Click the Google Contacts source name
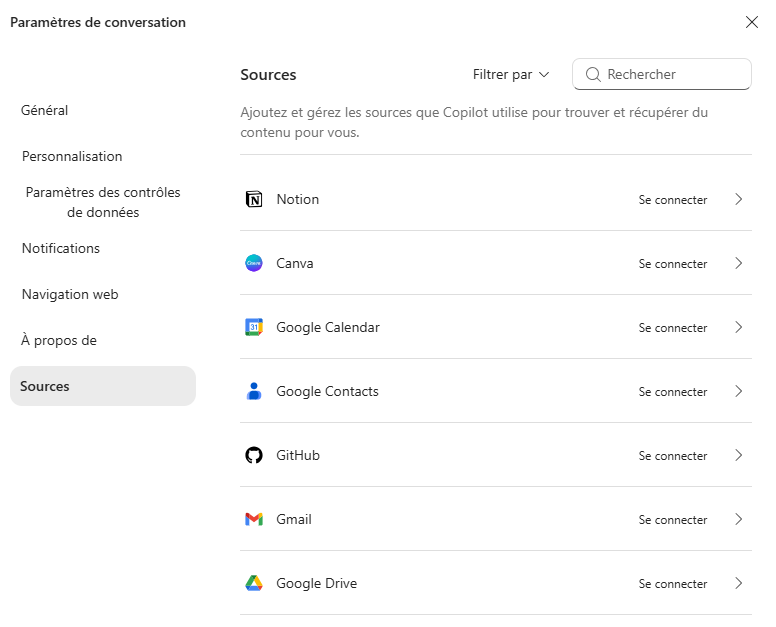The height and width of the screenshot is (627, 776). [327, 391]
